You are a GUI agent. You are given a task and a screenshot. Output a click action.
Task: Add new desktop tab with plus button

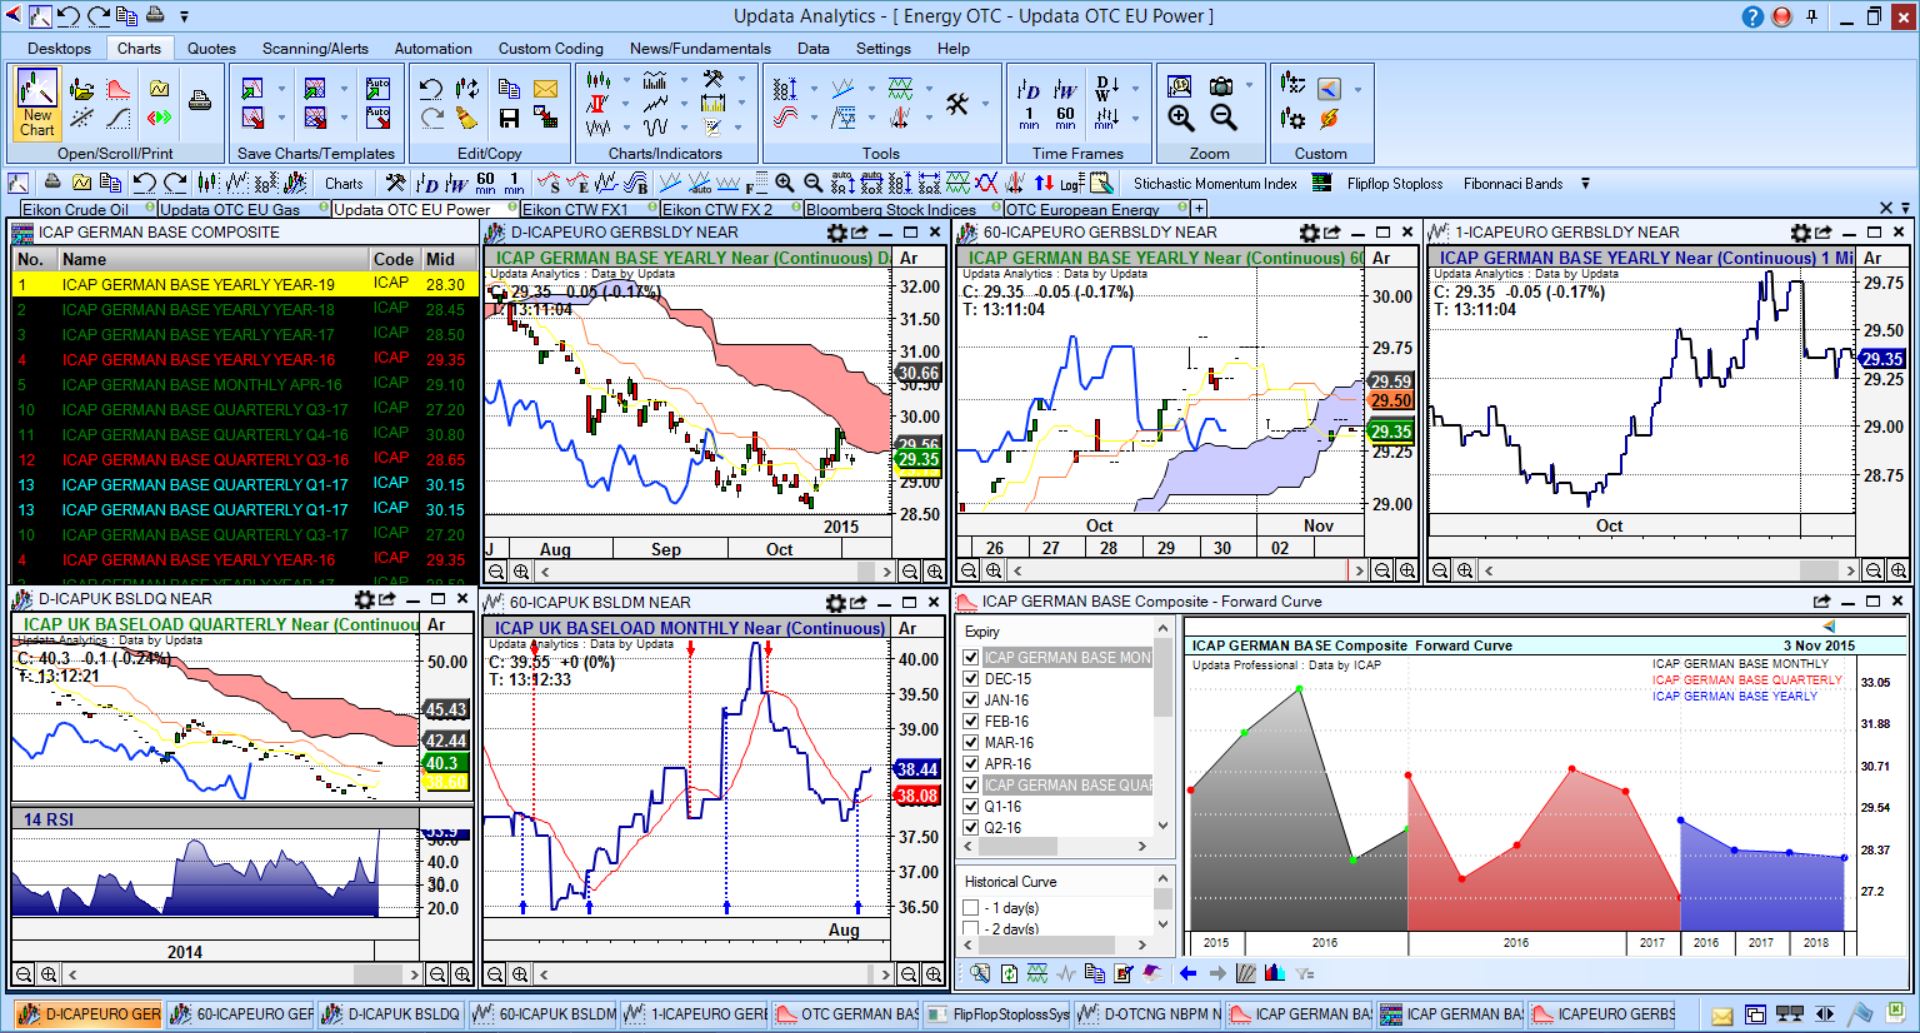(1199, 209)
